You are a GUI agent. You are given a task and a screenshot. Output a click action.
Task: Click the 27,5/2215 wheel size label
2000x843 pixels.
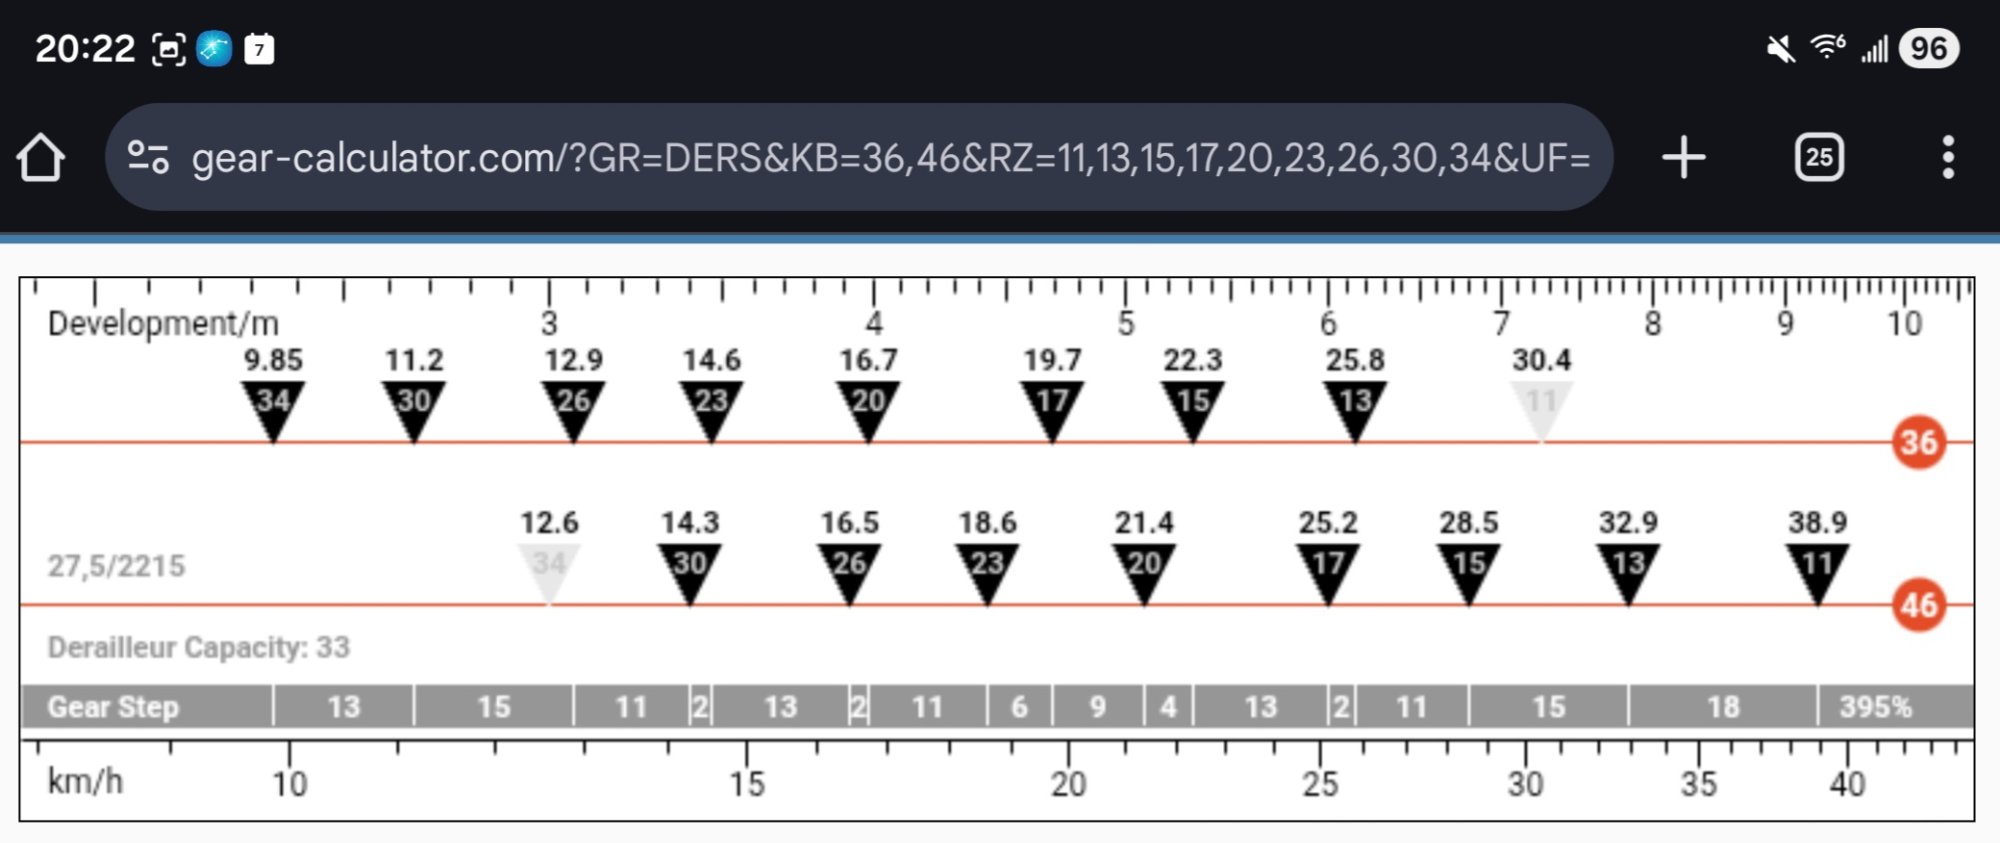pyautogui.click(x=117, y=566)
